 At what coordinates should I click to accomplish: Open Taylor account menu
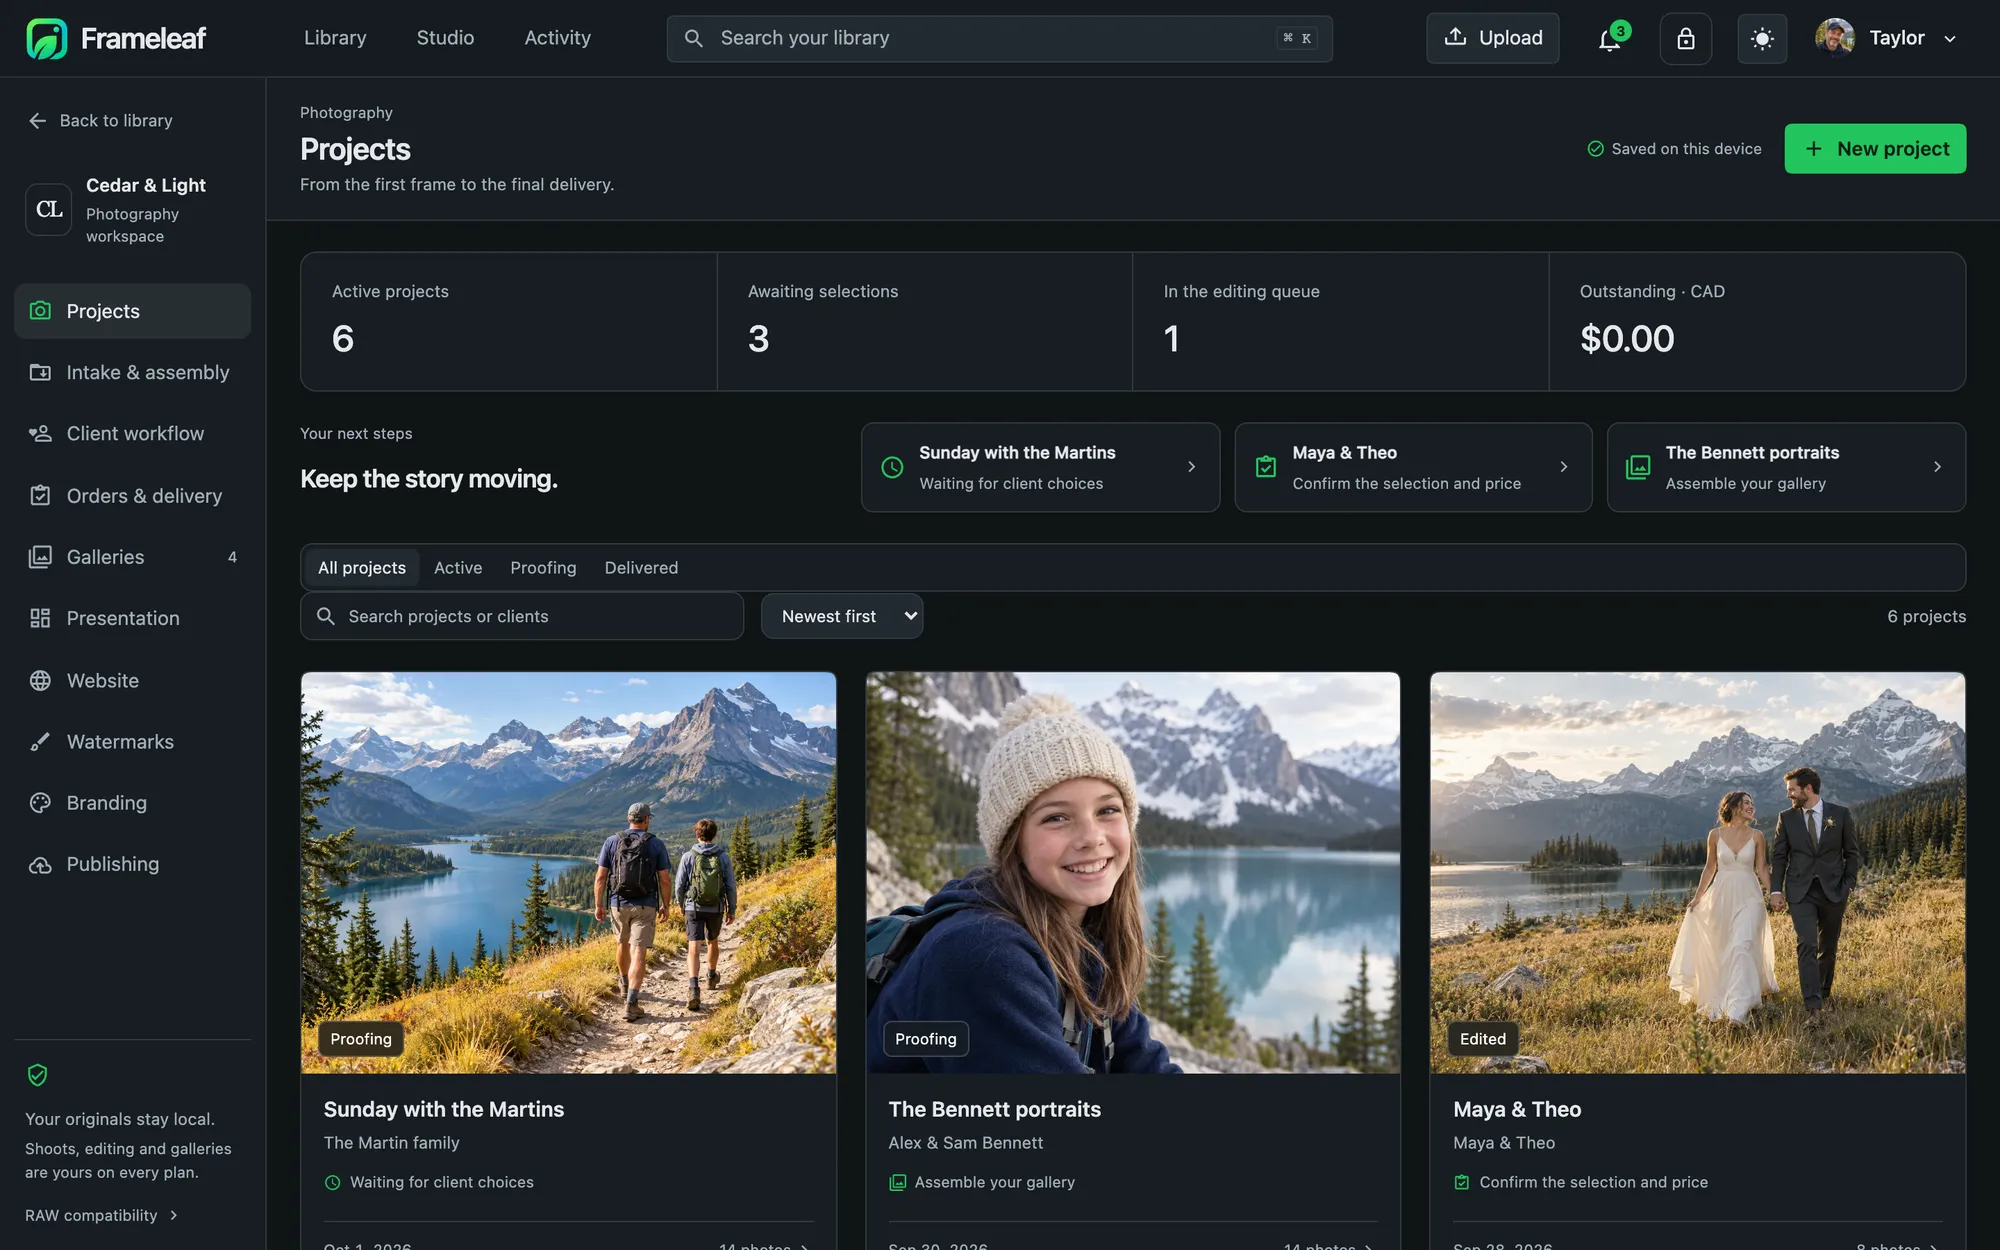pos(1886,38)
